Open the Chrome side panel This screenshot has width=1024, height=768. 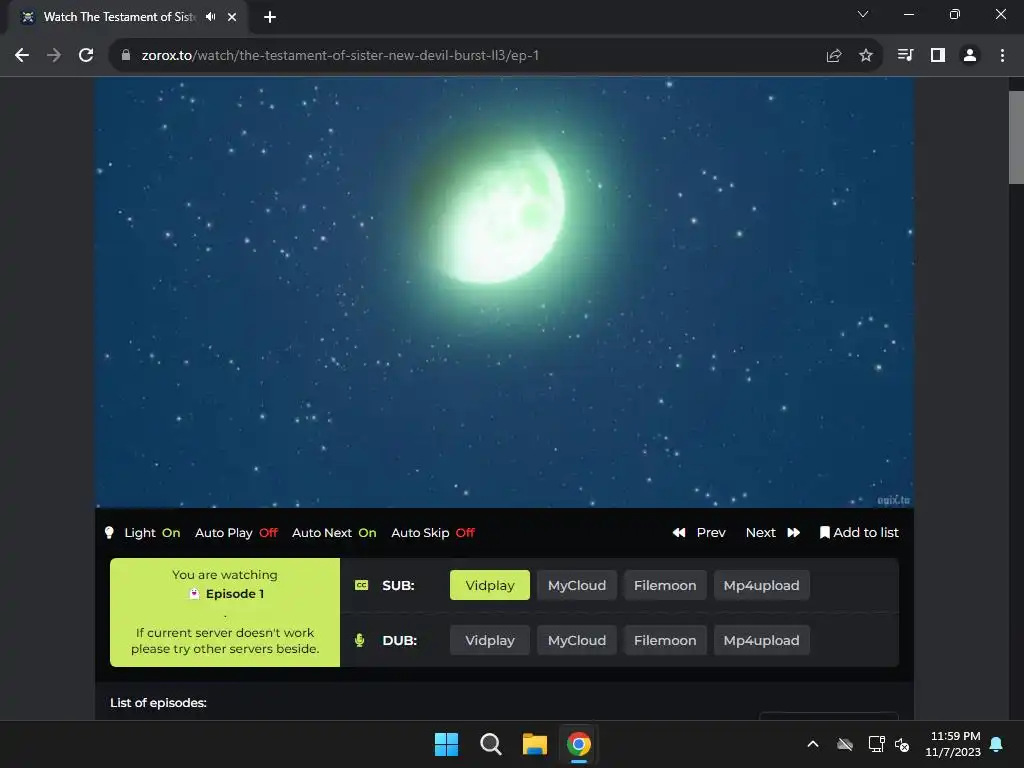938,56
